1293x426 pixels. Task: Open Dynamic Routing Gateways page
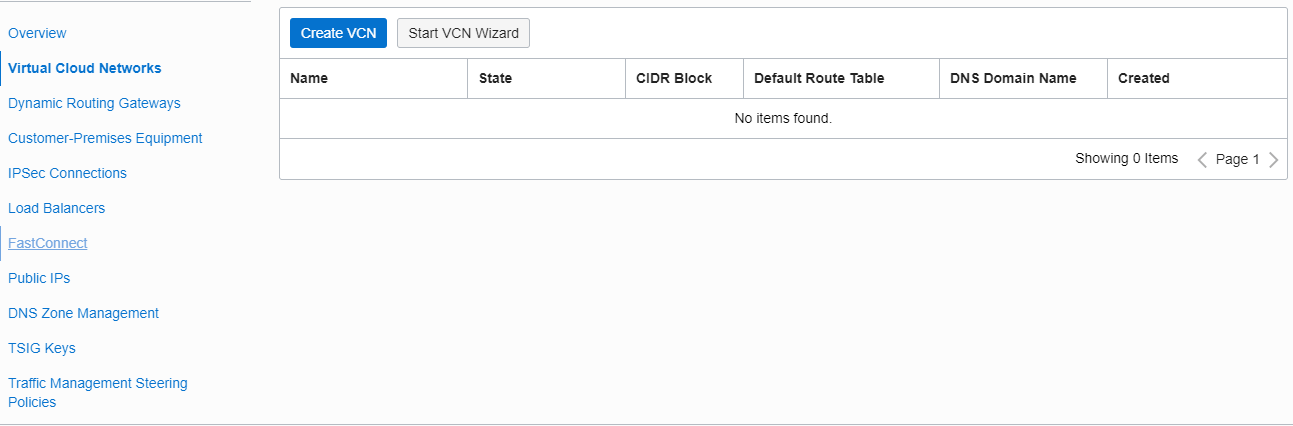pyautogui.click(x=94, y=103)
